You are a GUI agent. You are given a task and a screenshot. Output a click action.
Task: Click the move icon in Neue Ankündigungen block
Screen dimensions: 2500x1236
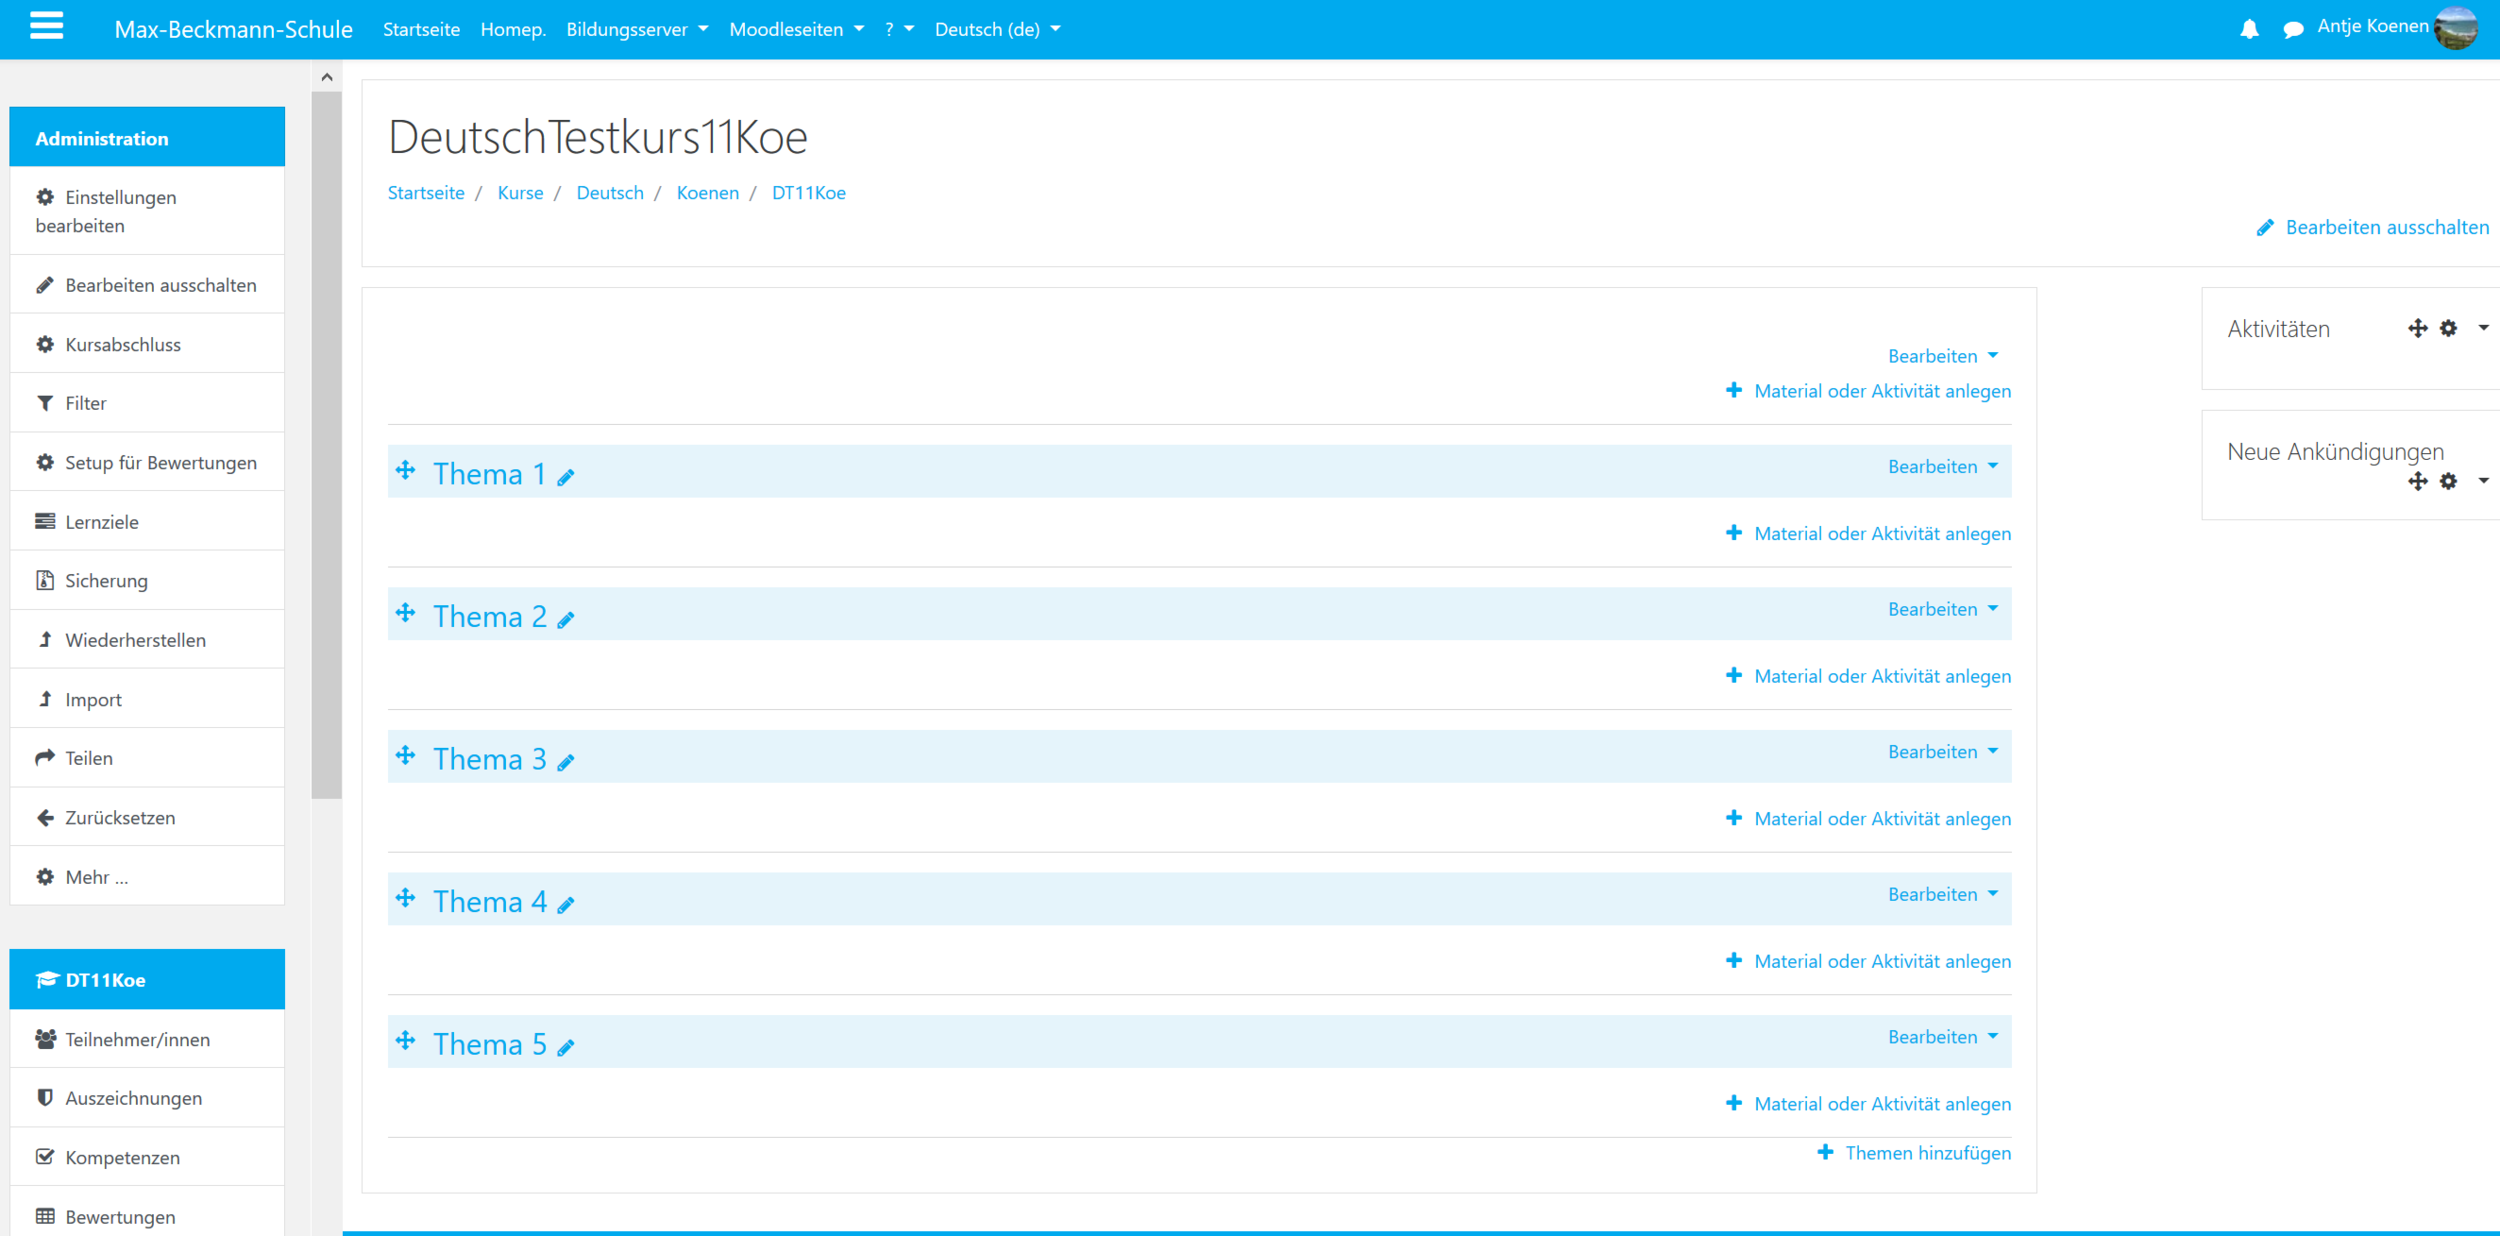tap(2417, 482)
